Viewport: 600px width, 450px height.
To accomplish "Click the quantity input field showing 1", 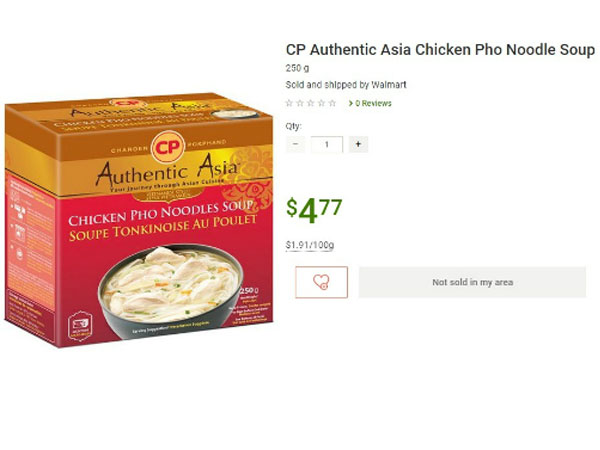I will pos(327,144).
